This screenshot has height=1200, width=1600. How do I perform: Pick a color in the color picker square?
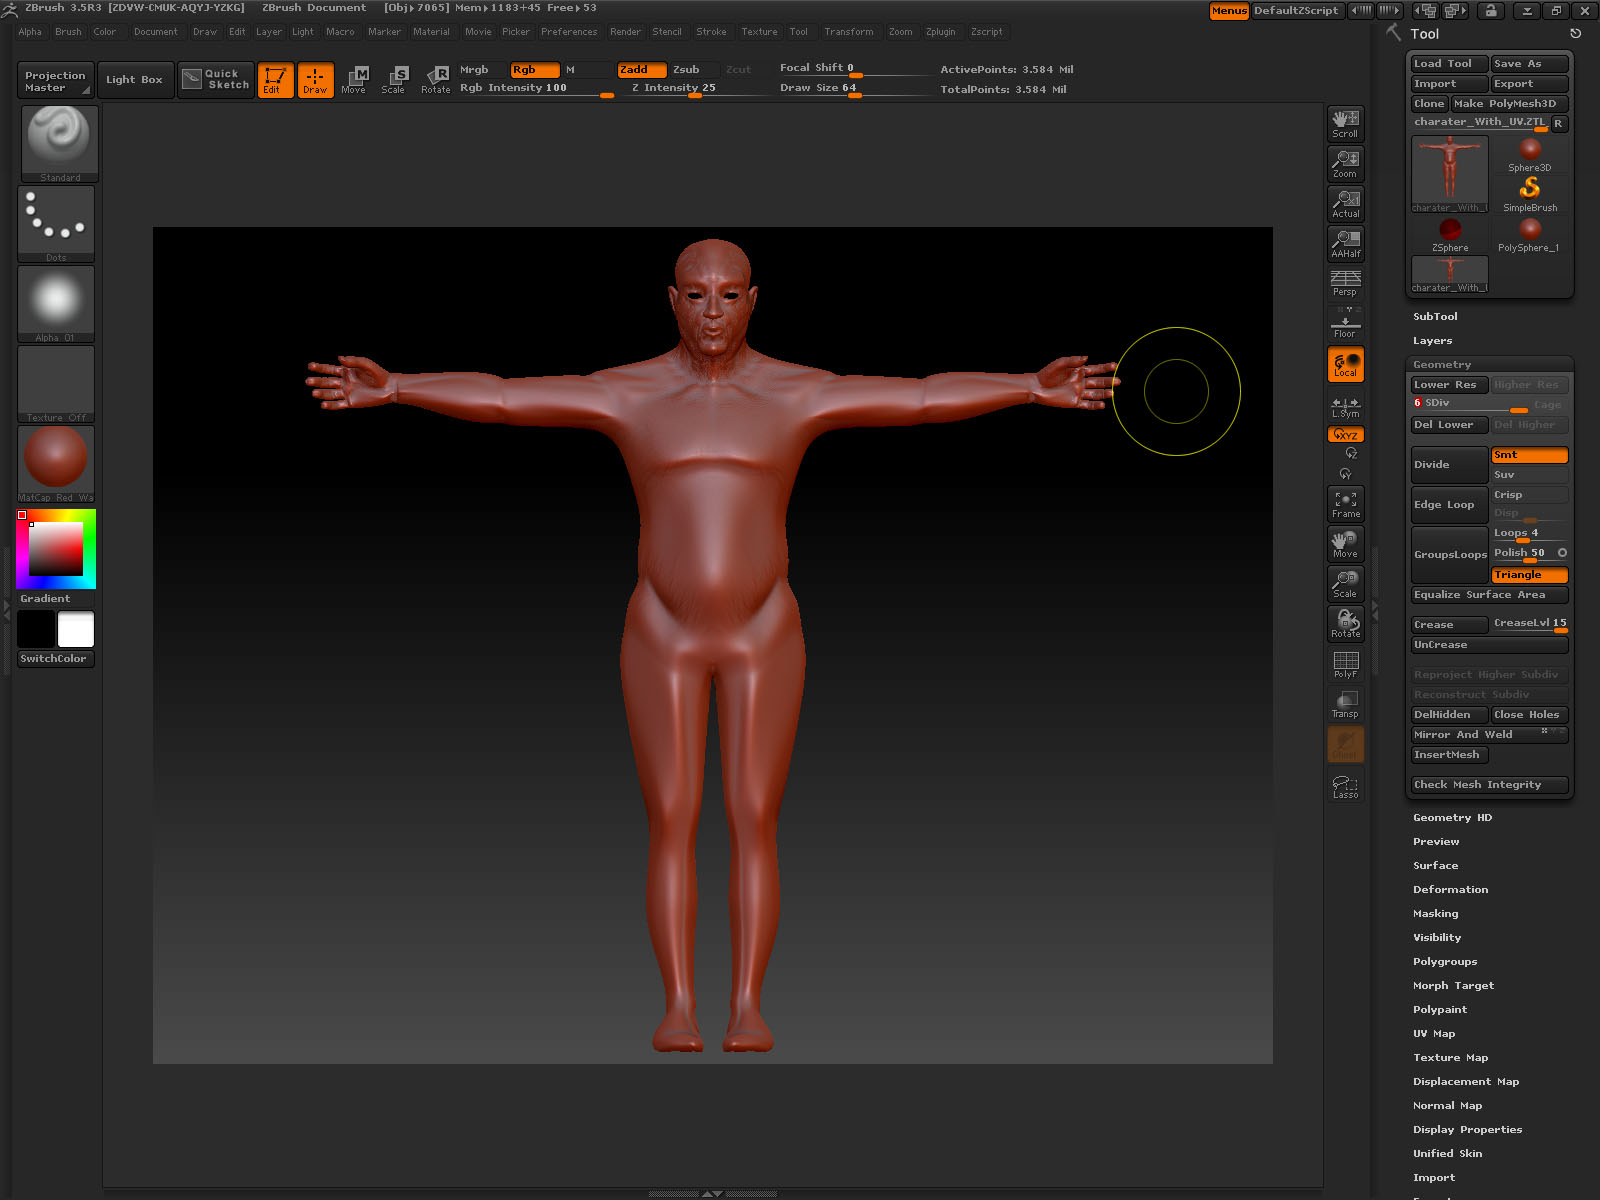pos(56,547)
